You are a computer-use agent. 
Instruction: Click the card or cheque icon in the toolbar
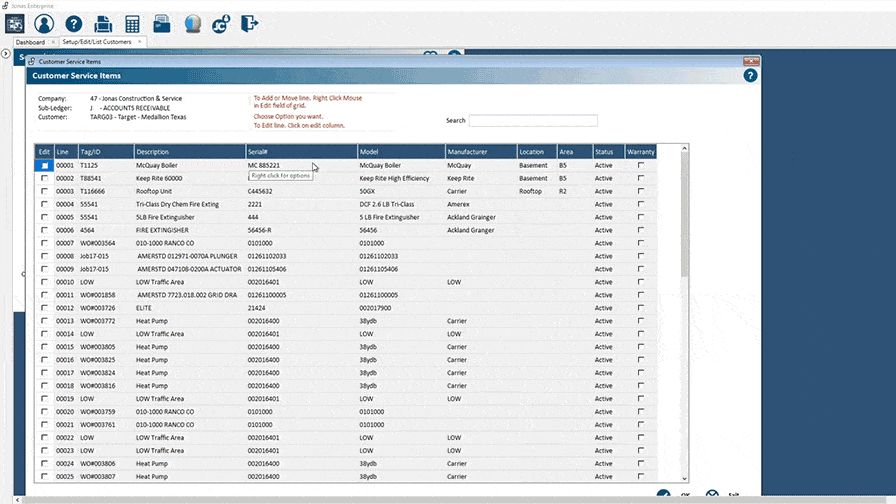[162, 24]
